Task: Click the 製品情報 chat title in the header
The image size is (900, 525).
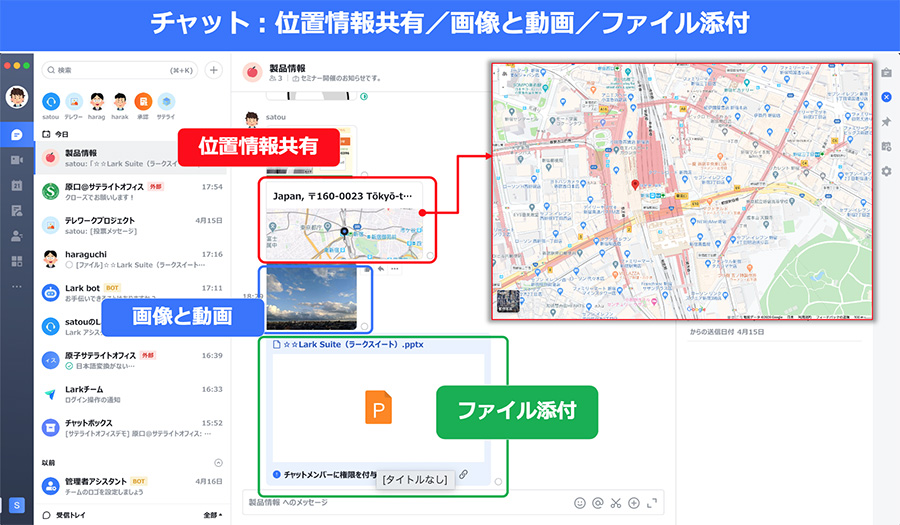Action: coord(288,68)
